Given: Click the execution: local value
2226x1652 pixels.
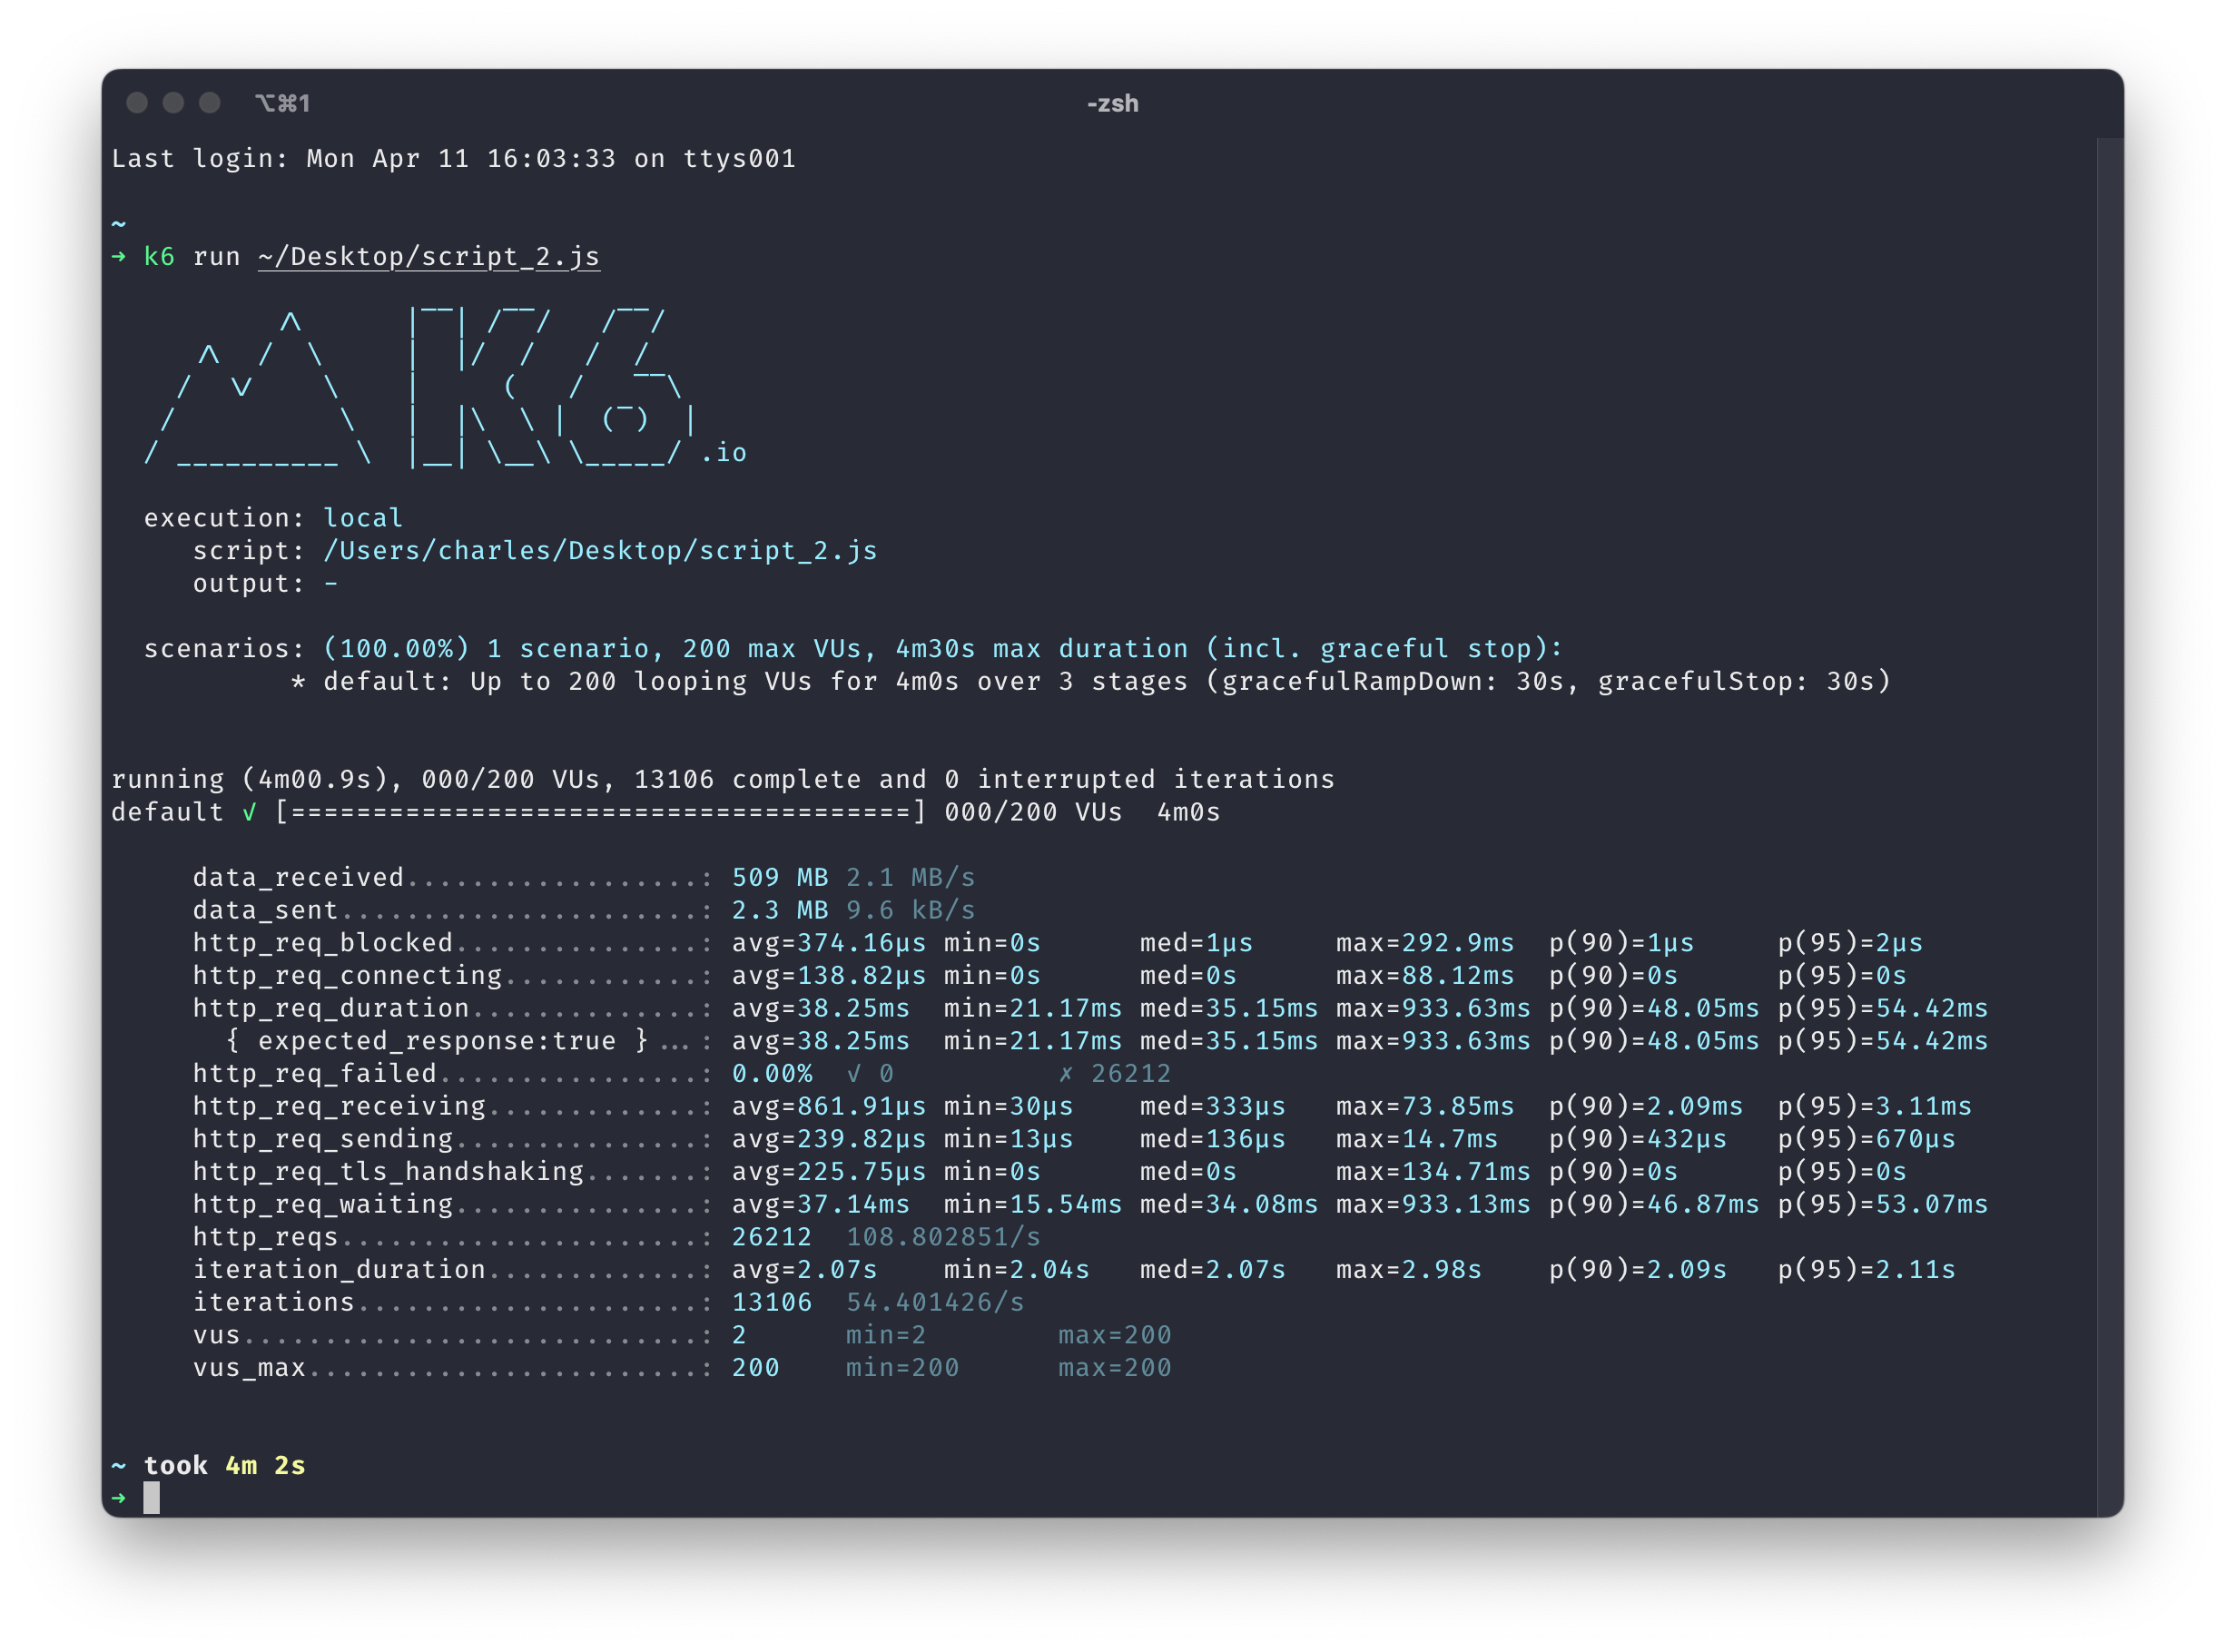Looking at the screenshot, I should (x=363, y=518).
